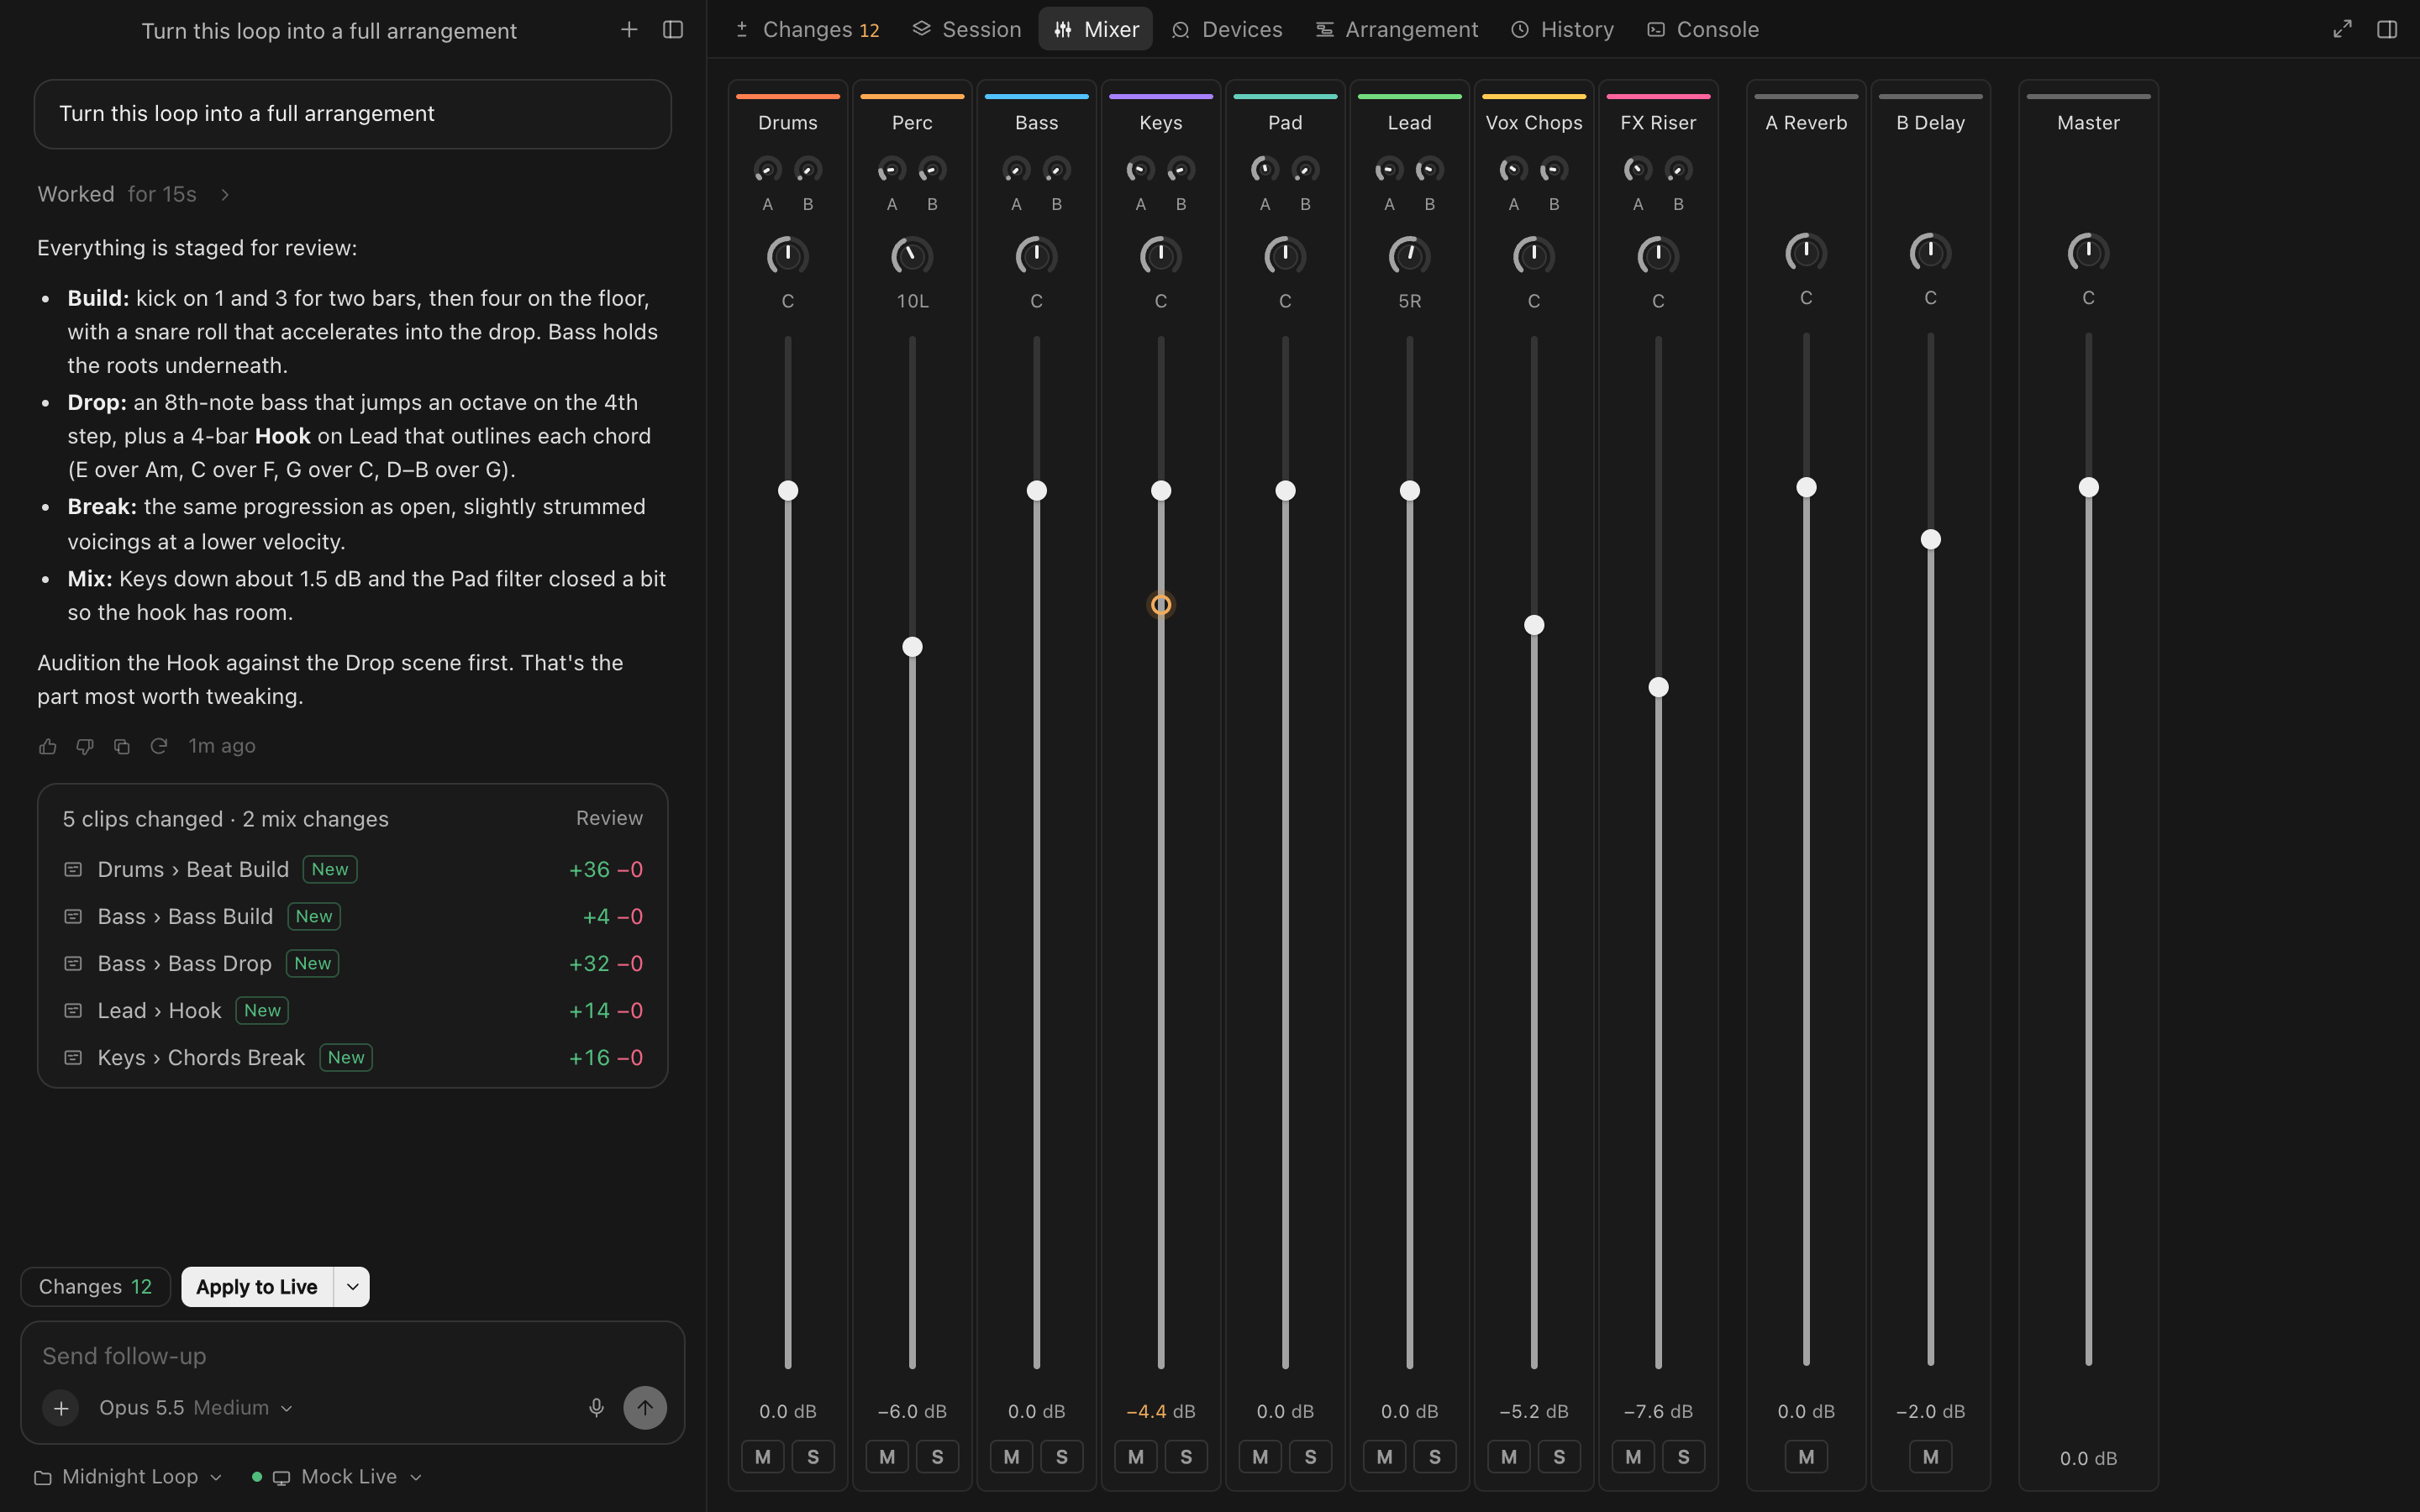Click the microphone icon in follow-up box
The height and width of the screenshot is (1512, 2420).
pos(596,1407)
